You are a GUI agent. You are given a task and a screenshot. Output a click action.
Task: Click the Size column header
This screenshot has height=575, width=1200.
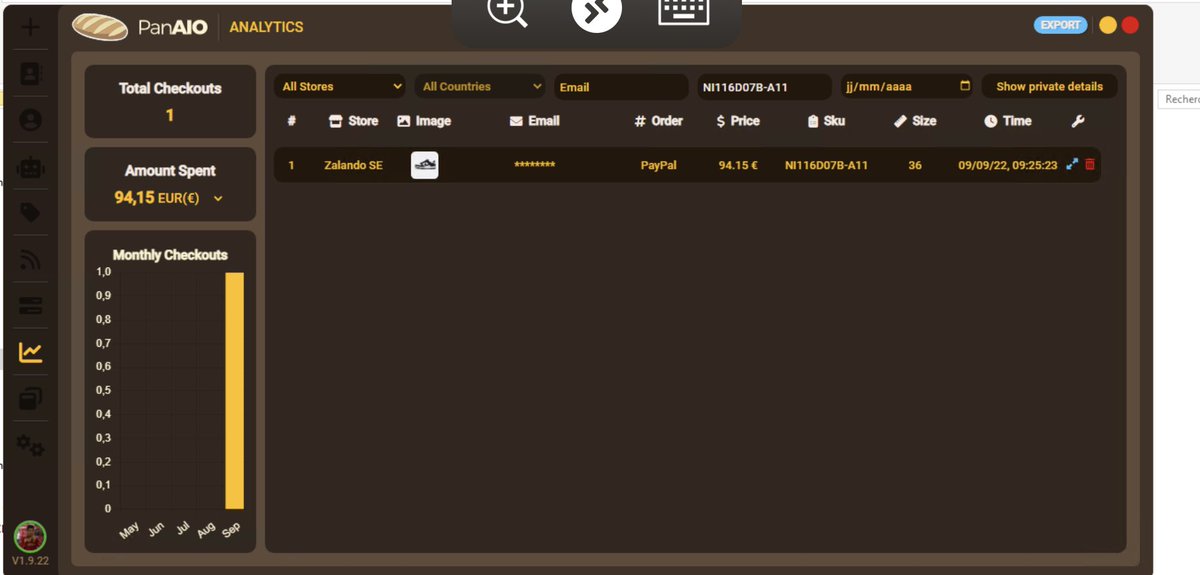coord(915,121)
